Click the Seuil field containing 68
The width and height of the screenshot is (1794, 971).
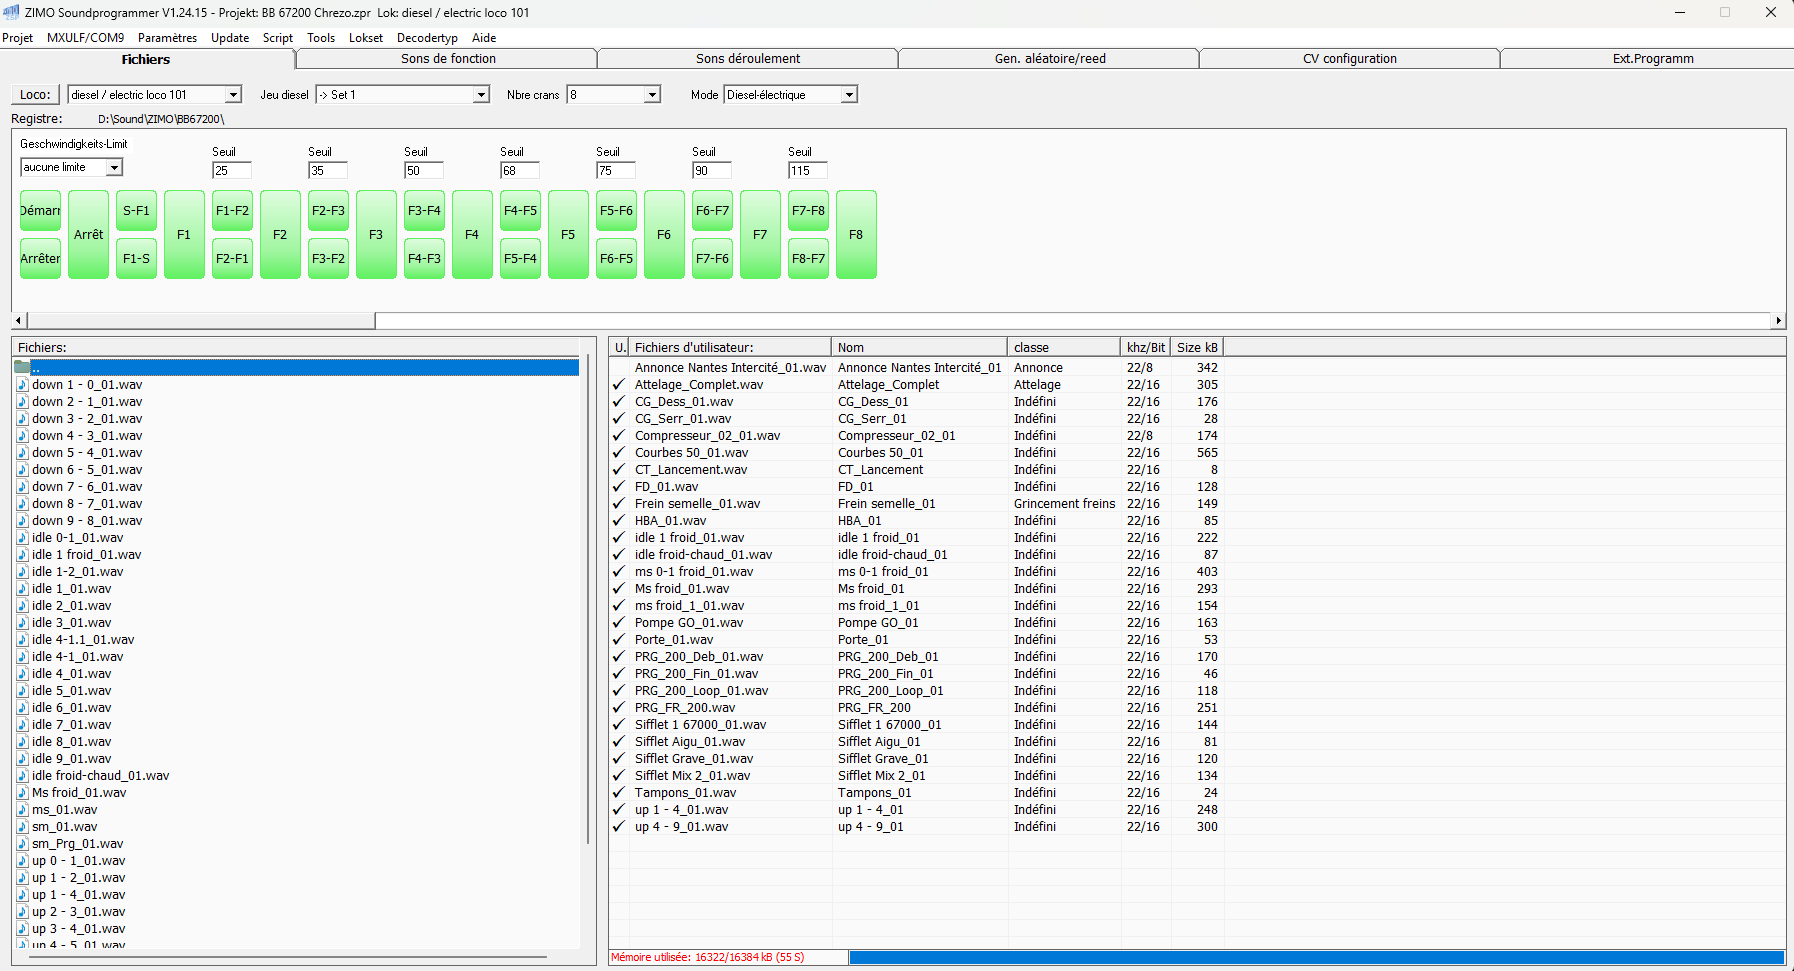[519, 171]
